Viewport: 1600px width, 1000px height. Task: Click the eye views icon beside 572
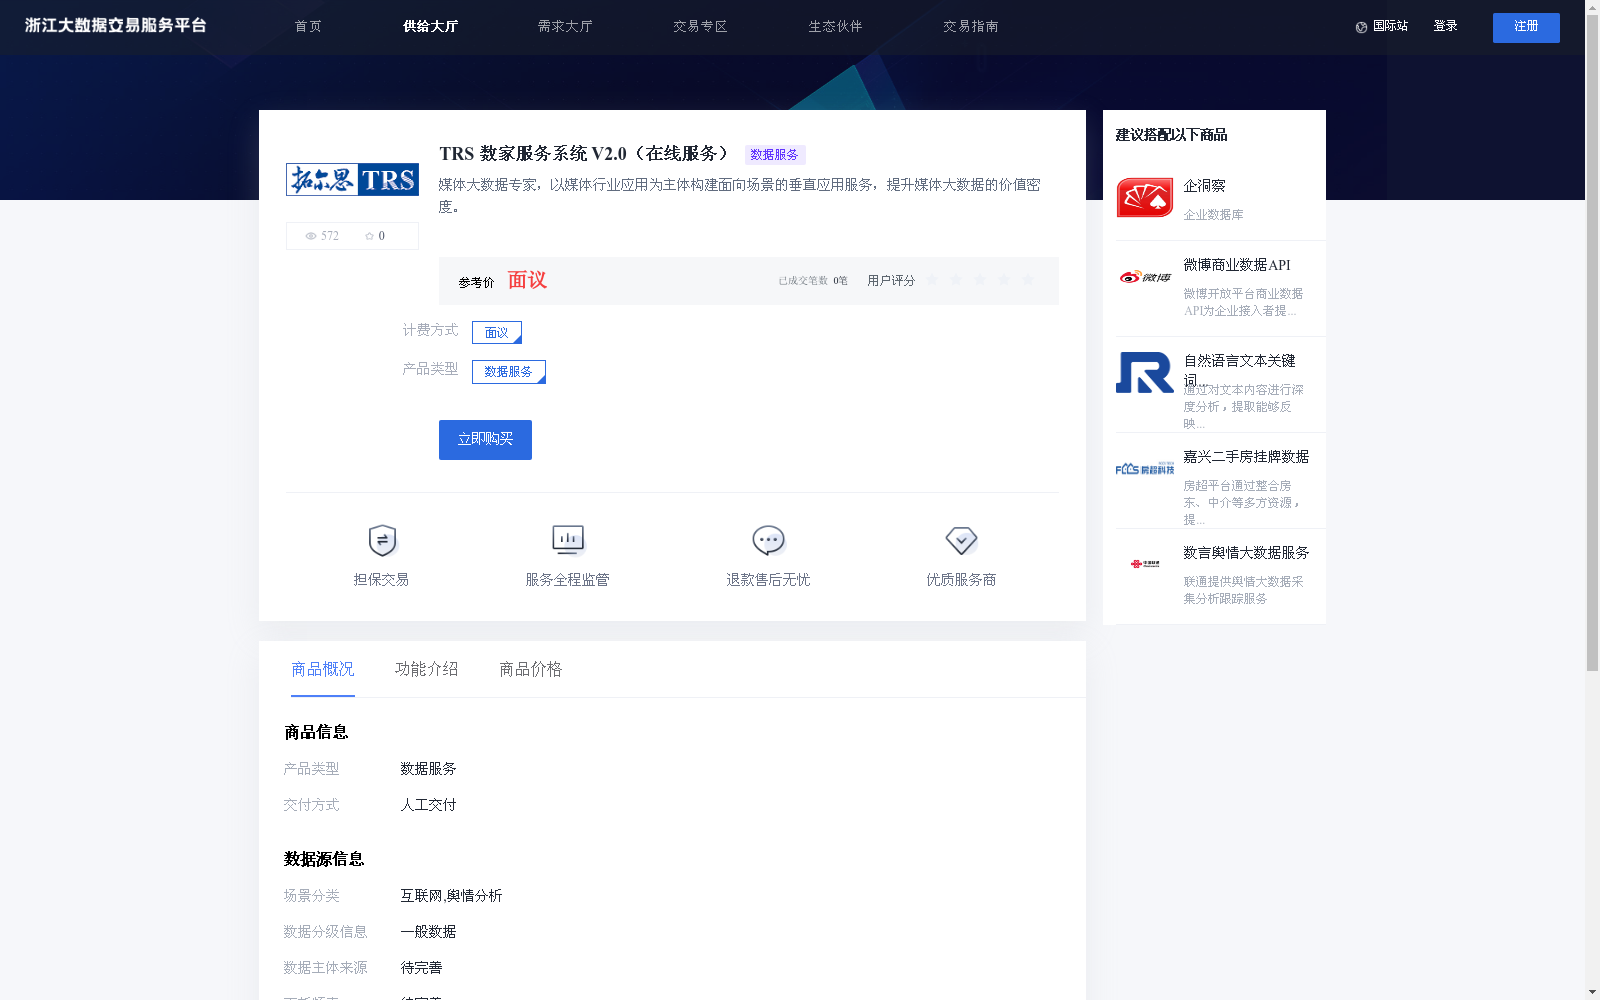click(x=311, y=236)
